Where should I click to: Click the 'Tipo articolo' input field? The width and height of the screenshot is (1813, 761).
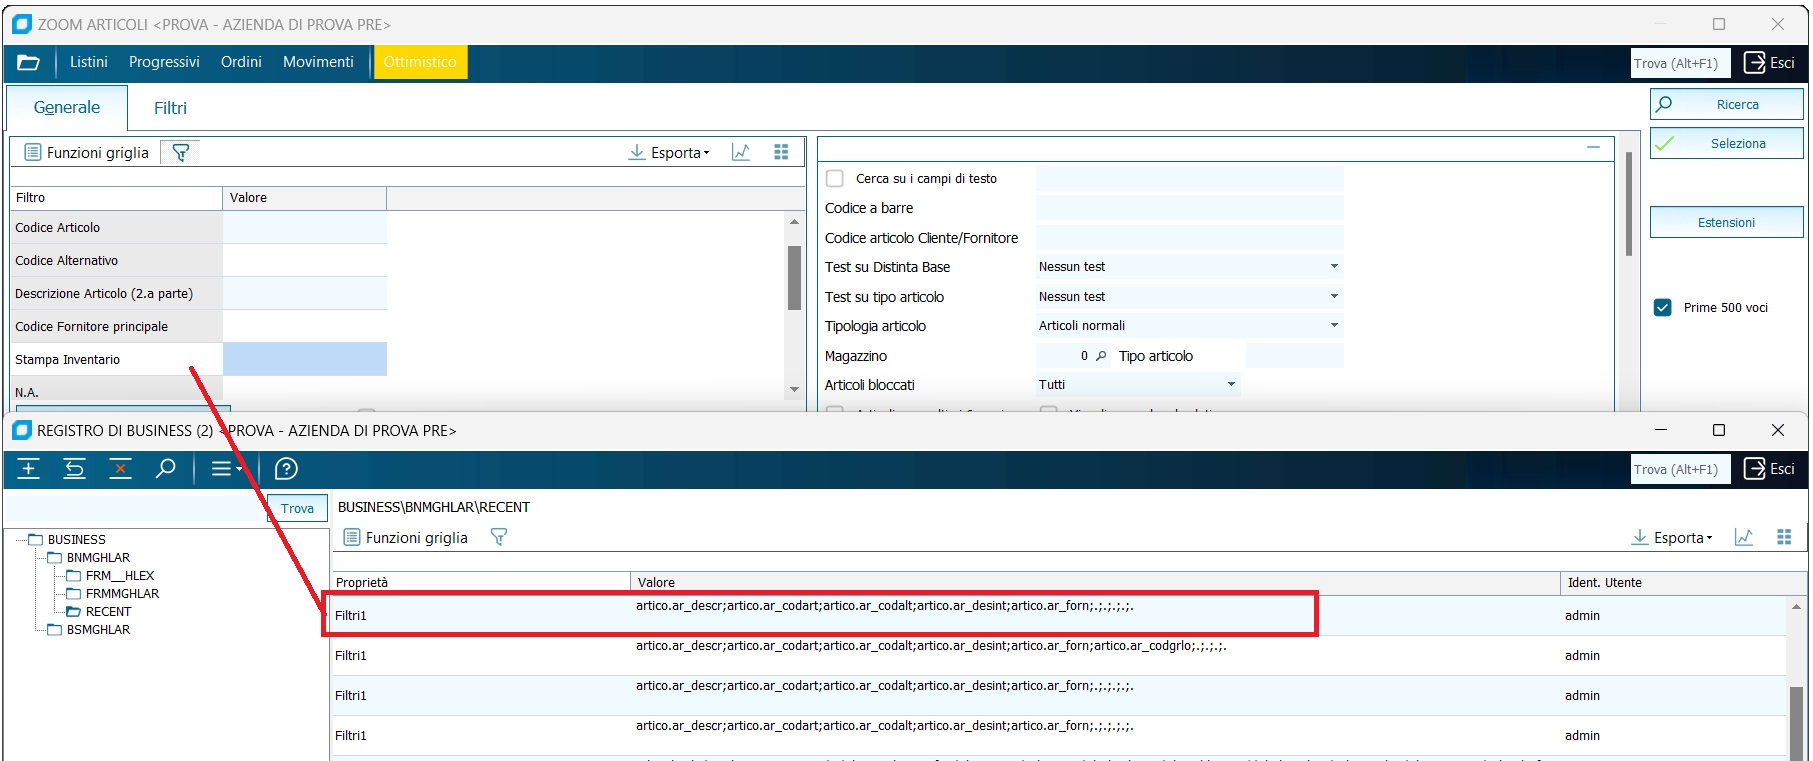click(1294, 356)
